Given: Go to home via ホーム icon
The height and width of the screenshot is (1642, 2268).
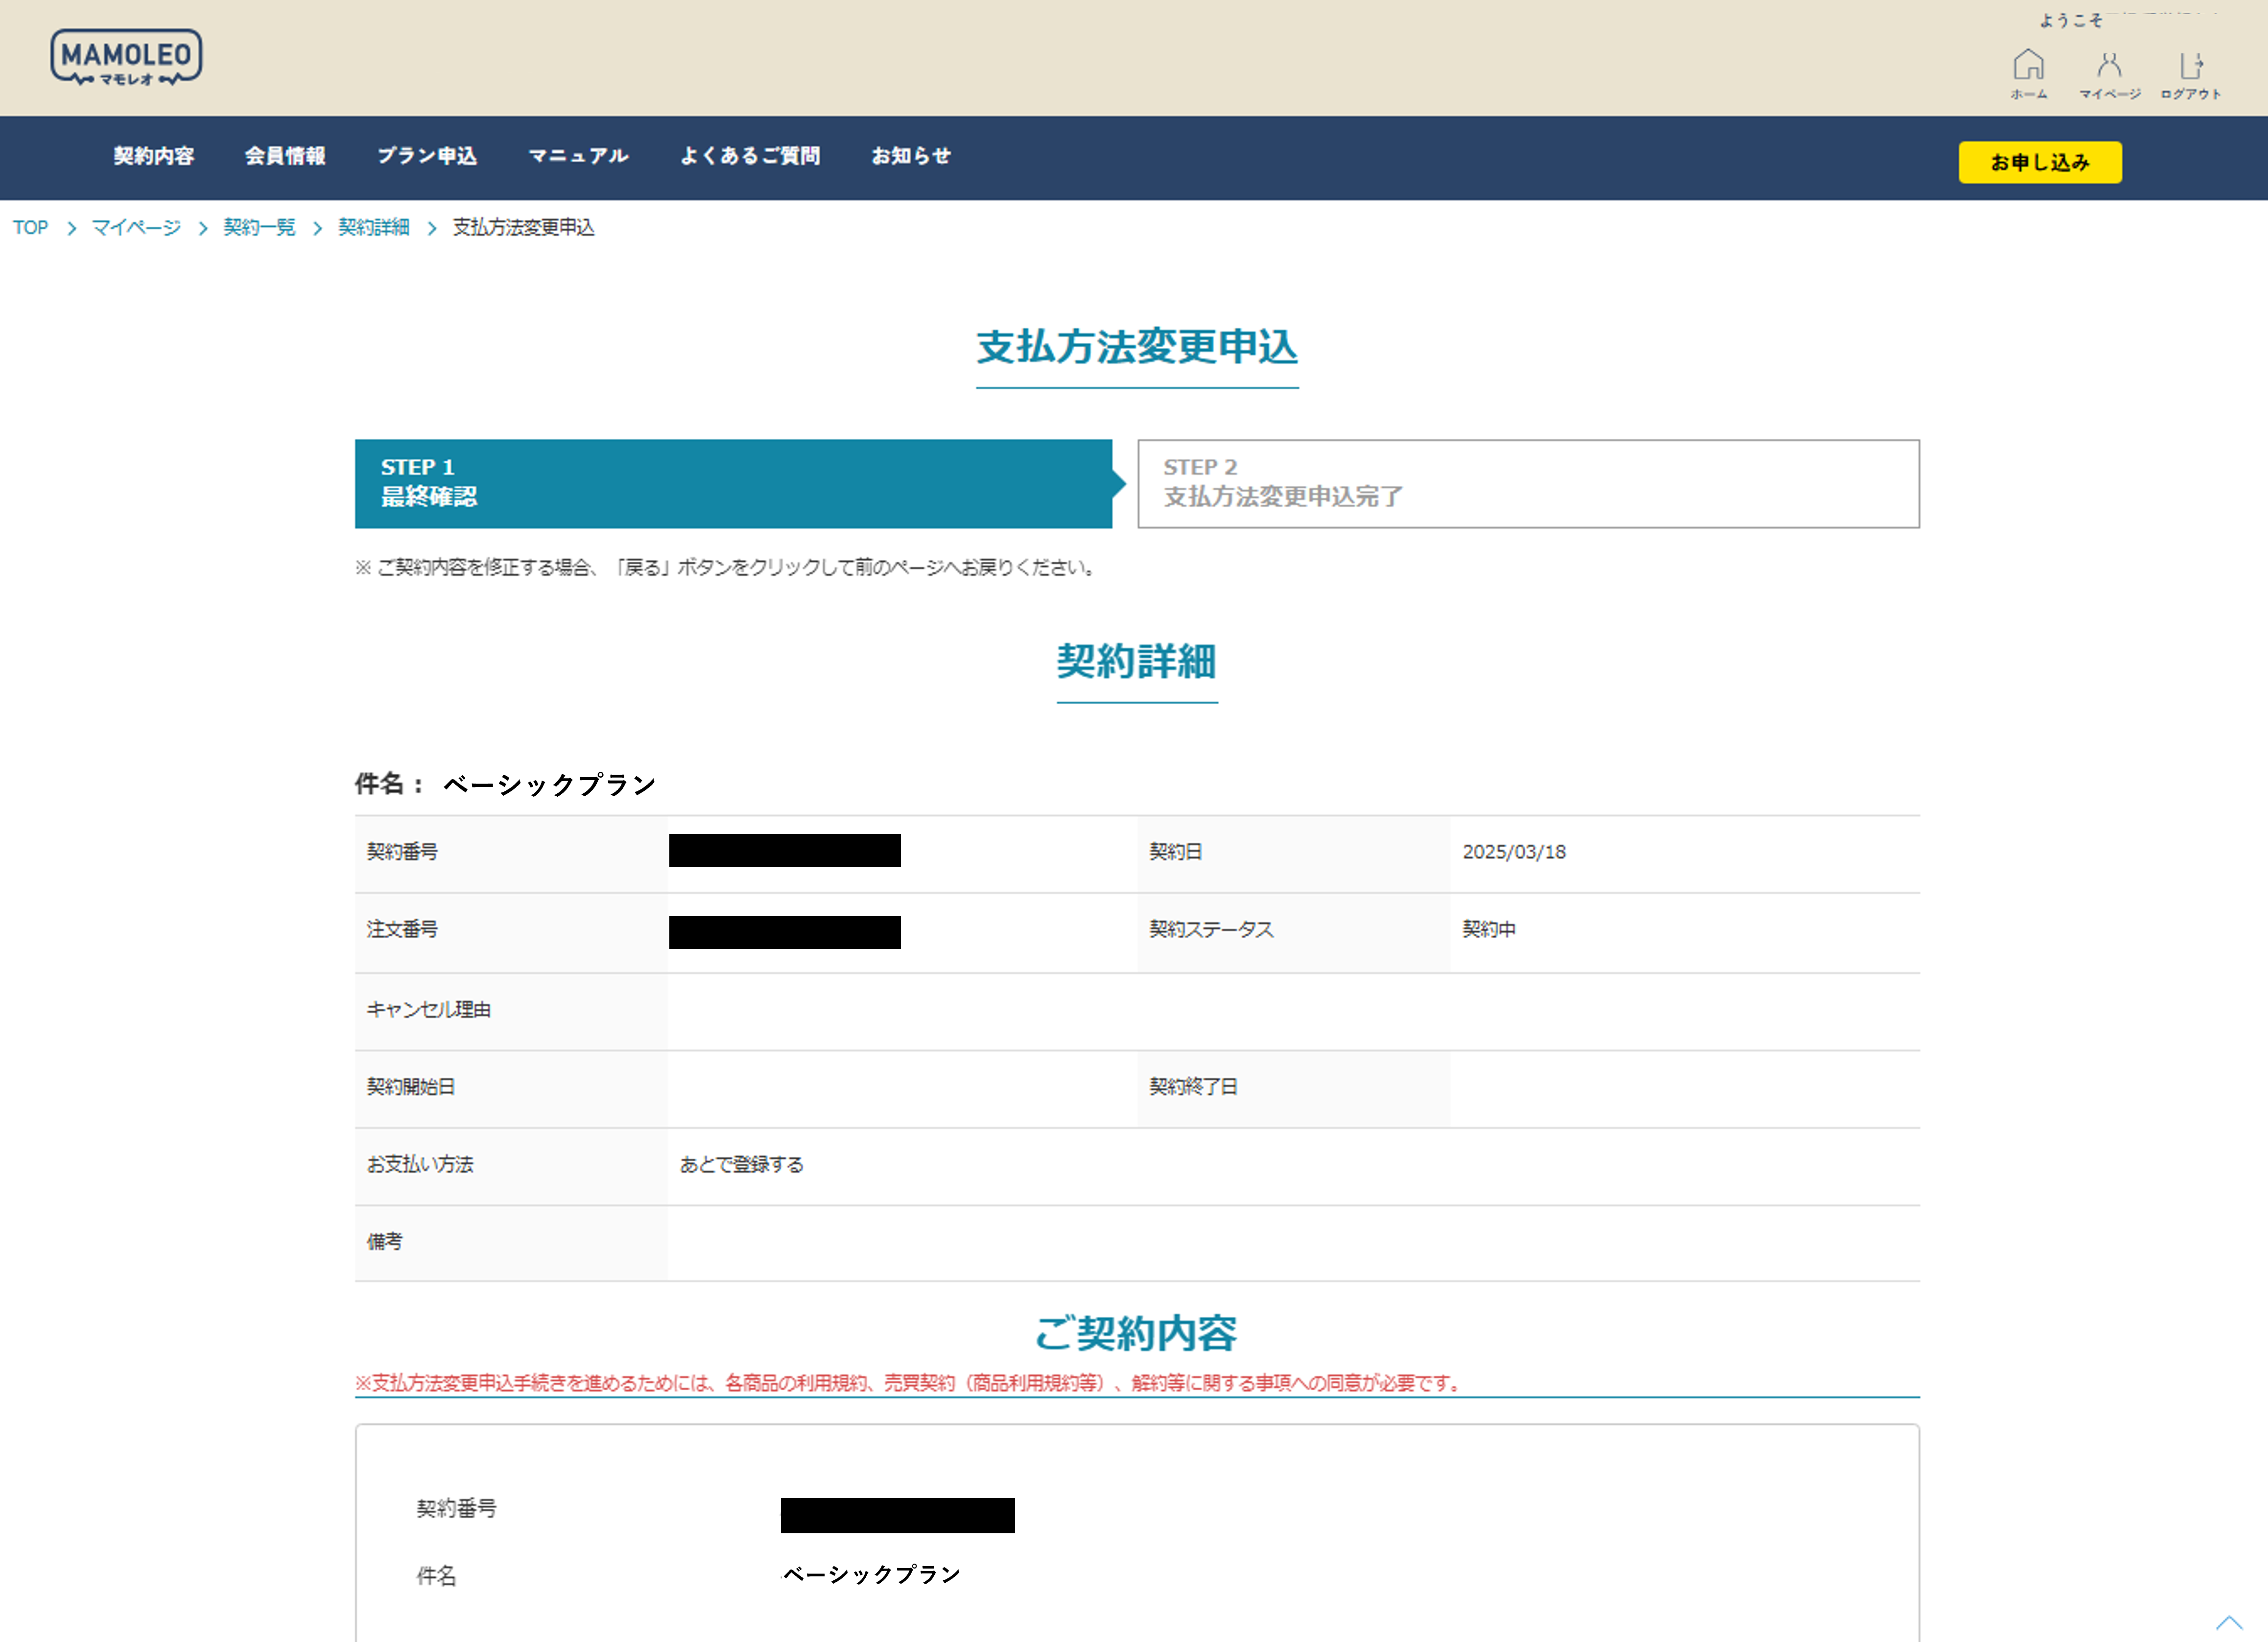Looking at the screenshot, I should point(2028,74).
